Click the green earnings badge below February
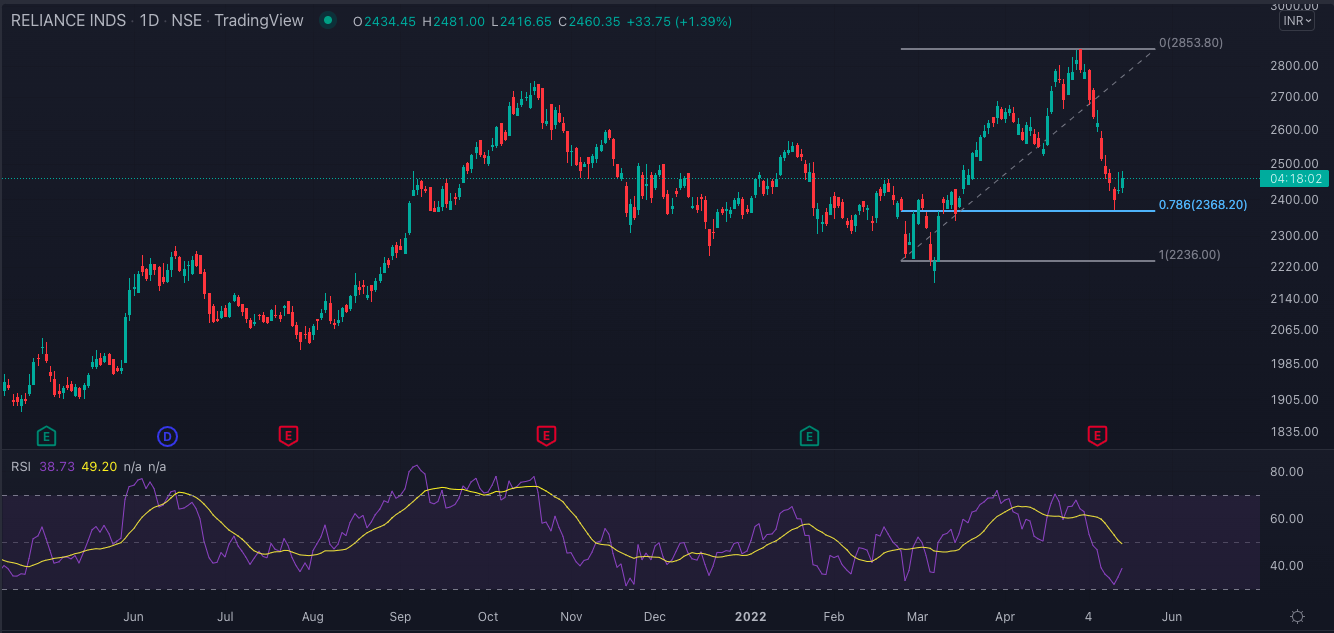1334x633 pixels. [x=808, y=436]
